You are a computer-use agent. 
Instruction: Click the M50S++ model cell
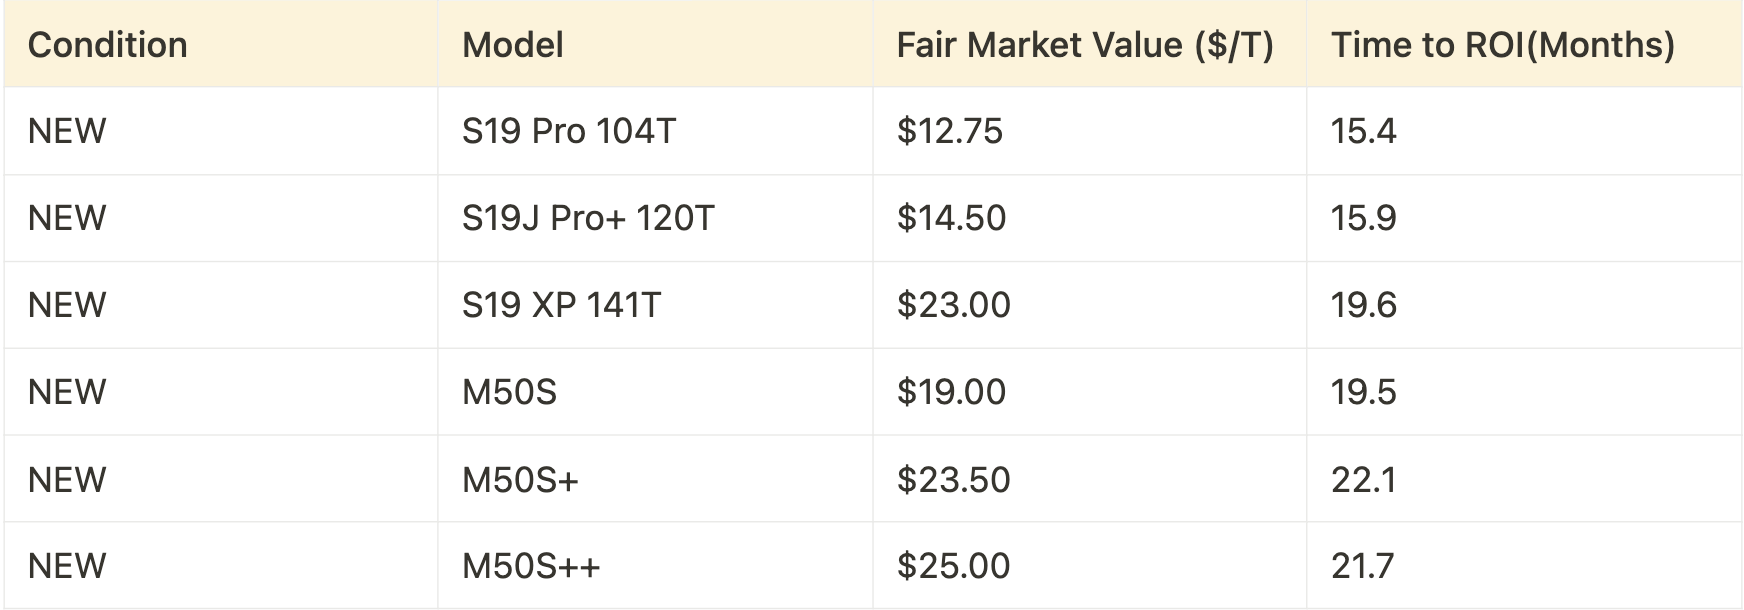[655, 566]
